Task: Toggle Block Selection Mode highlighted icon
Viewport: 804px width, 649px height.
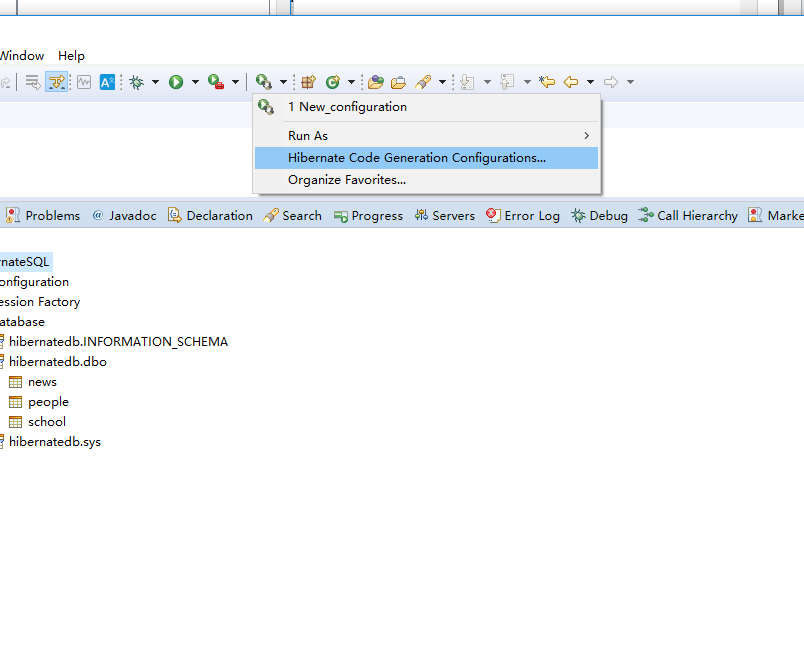Action: tap(56, 82)
